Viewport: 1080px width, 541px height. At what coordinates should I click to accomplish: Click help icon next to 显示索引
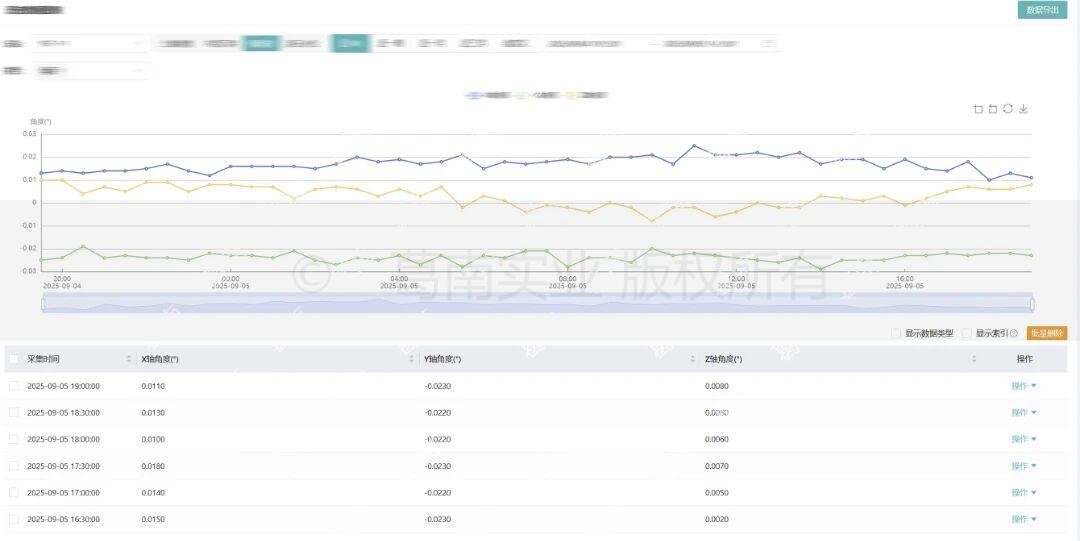pyautogui.click(x=1014, y=334)
